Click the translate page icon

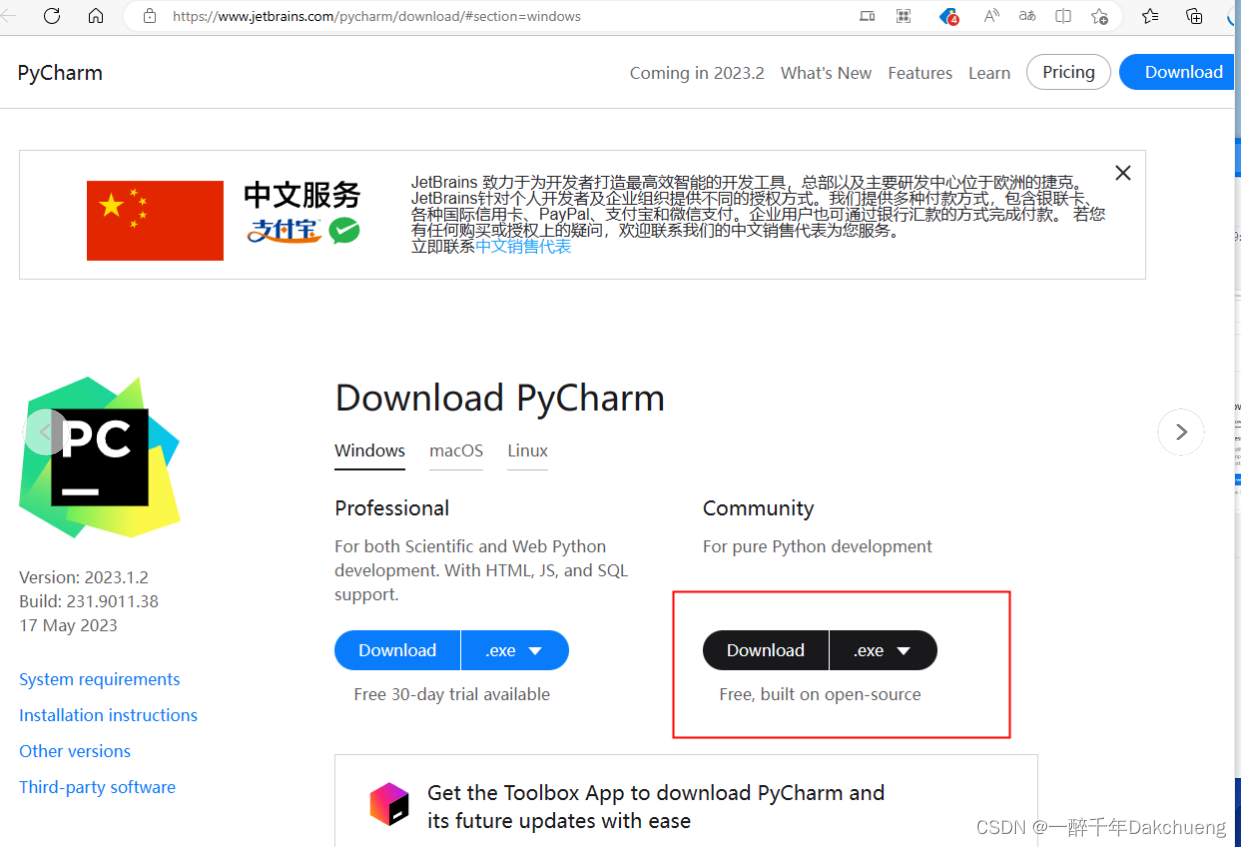click(x=1027, y=16)
